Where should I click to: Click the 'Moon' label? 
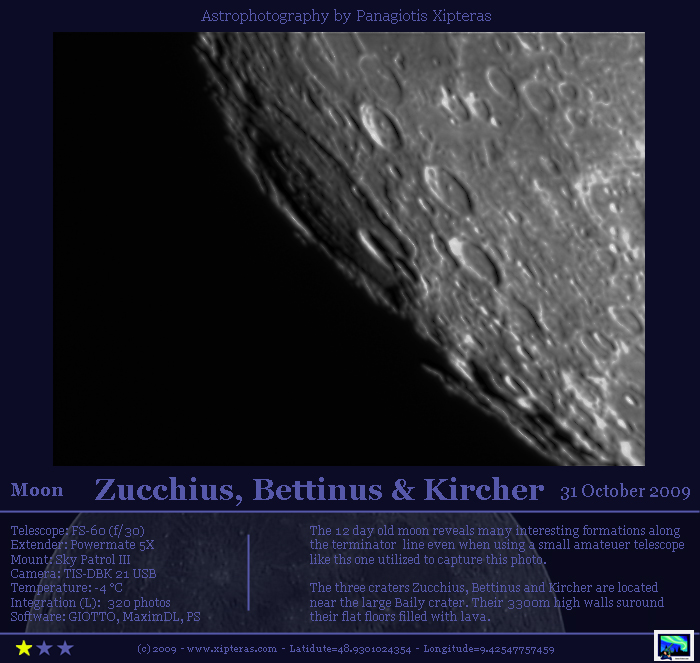pos(37,490)
